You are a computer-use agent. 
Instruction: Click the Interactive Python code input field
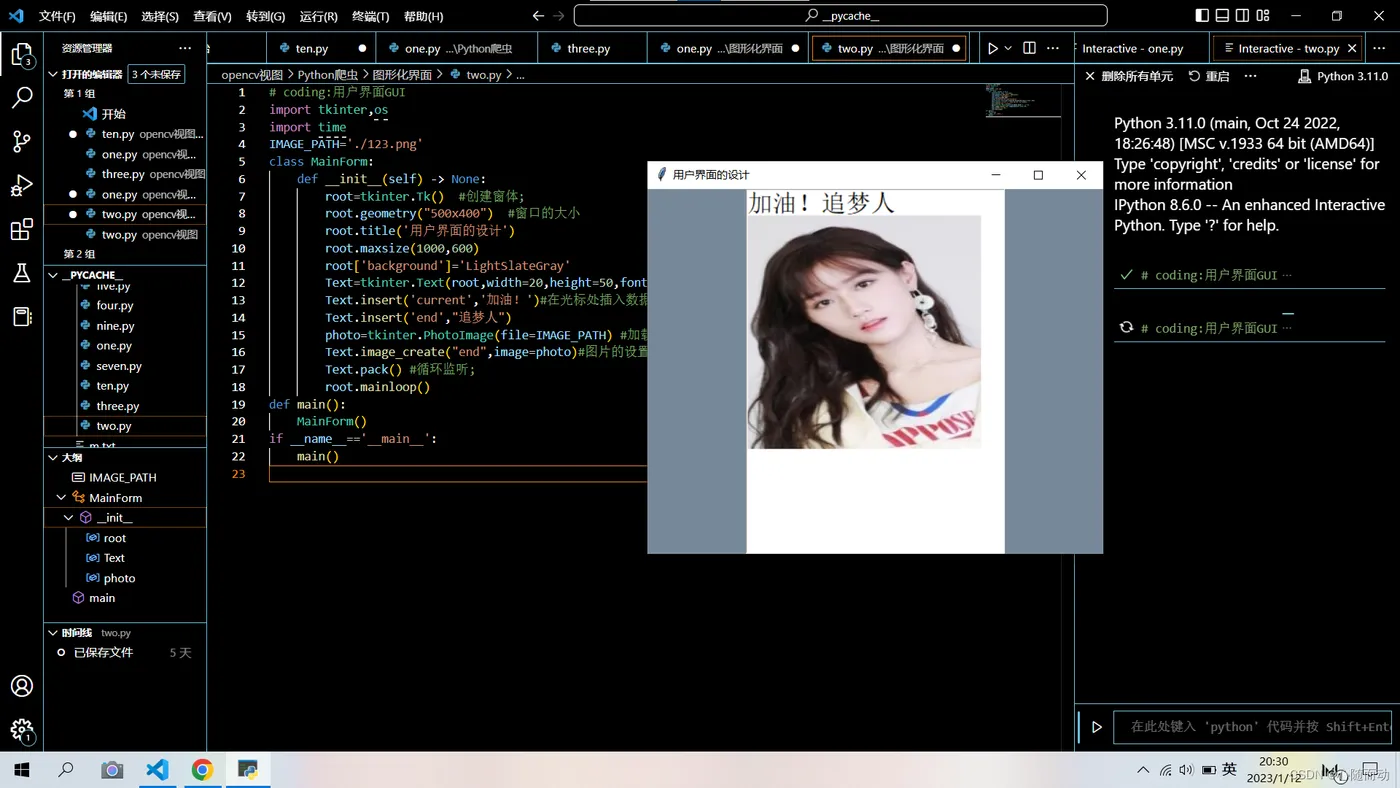pyautogui.click(x=1253, y=727)
